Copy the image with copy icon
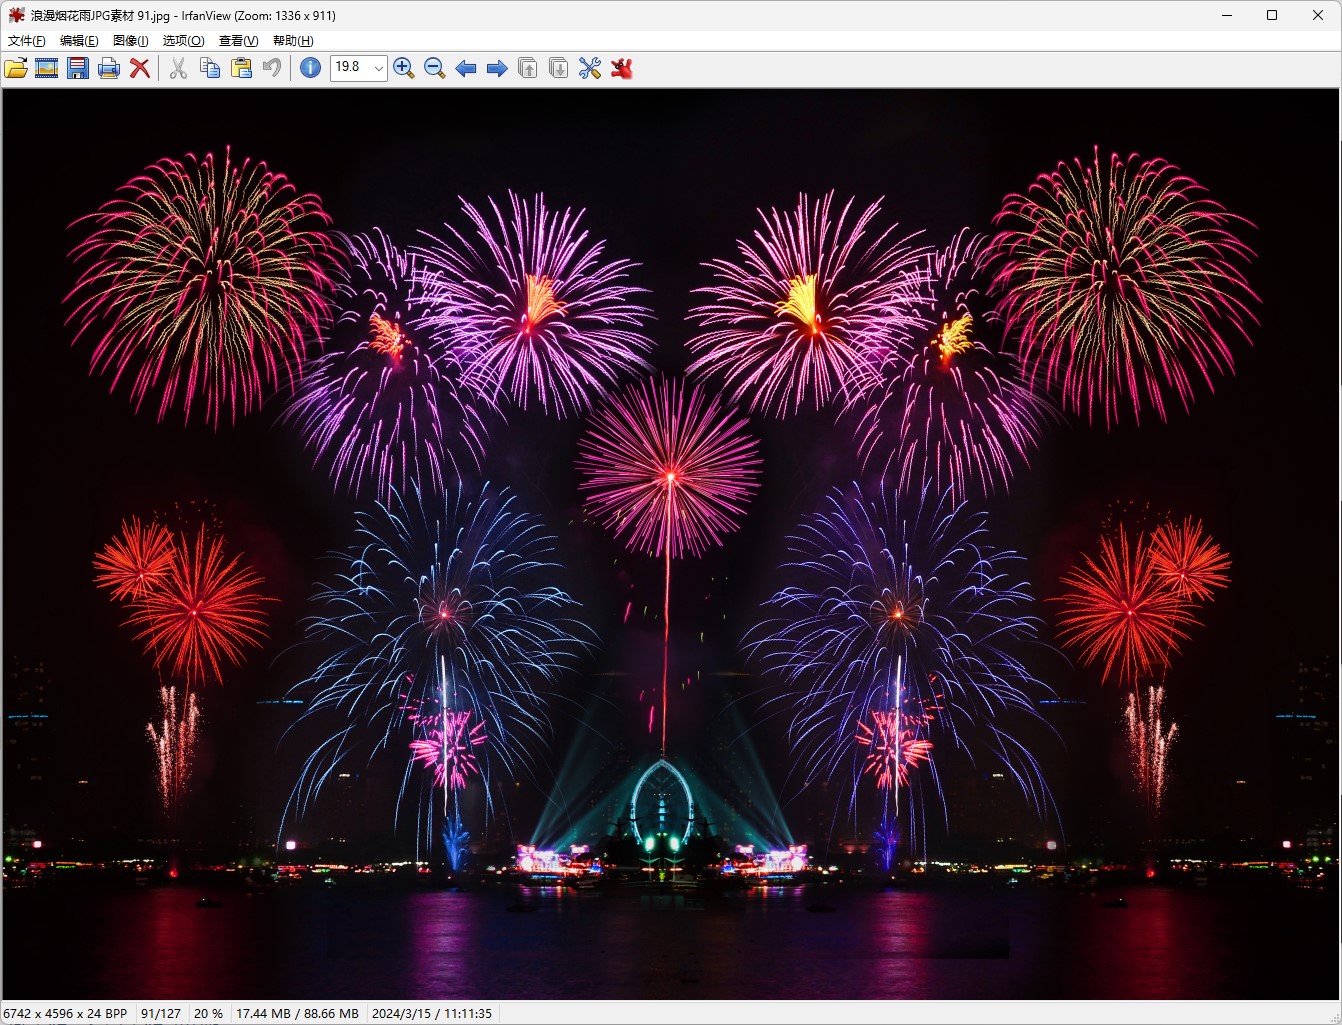Image resolution: width=1342 pixels, height=1025 pixels. (x=210, y=68)
